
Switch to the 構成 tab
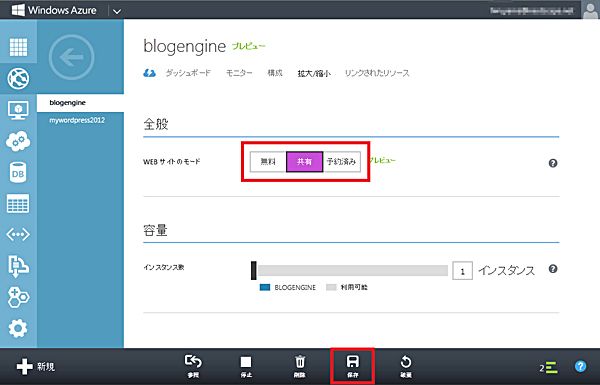point(275,73)
